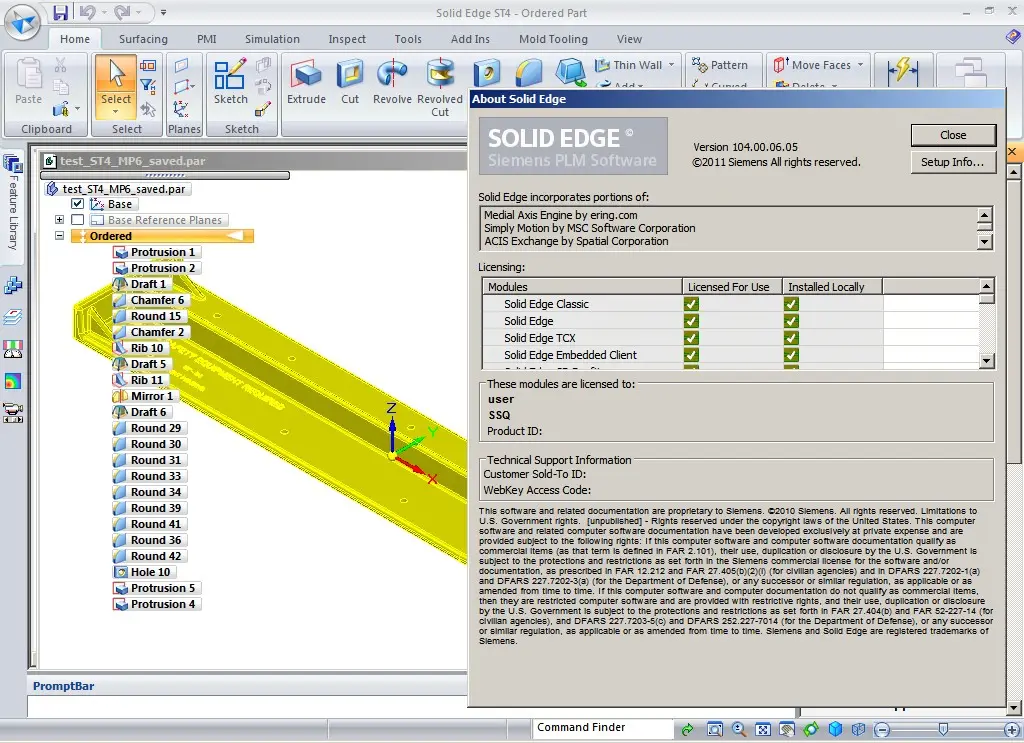Screen dimensions: 1024x743
Task: Switch to the PMI ribbon tab
Action: [x=206, y=39]
